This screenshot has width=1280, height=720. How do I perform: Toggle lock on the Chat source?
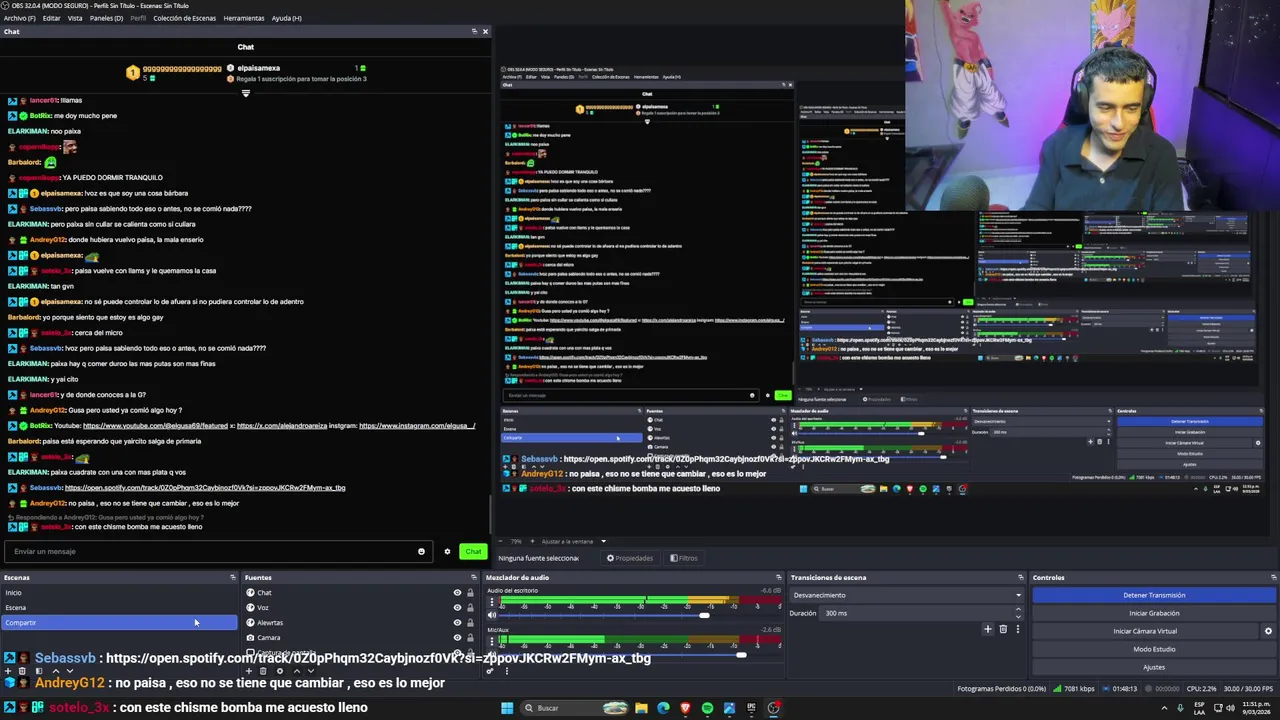pos(470,592)
